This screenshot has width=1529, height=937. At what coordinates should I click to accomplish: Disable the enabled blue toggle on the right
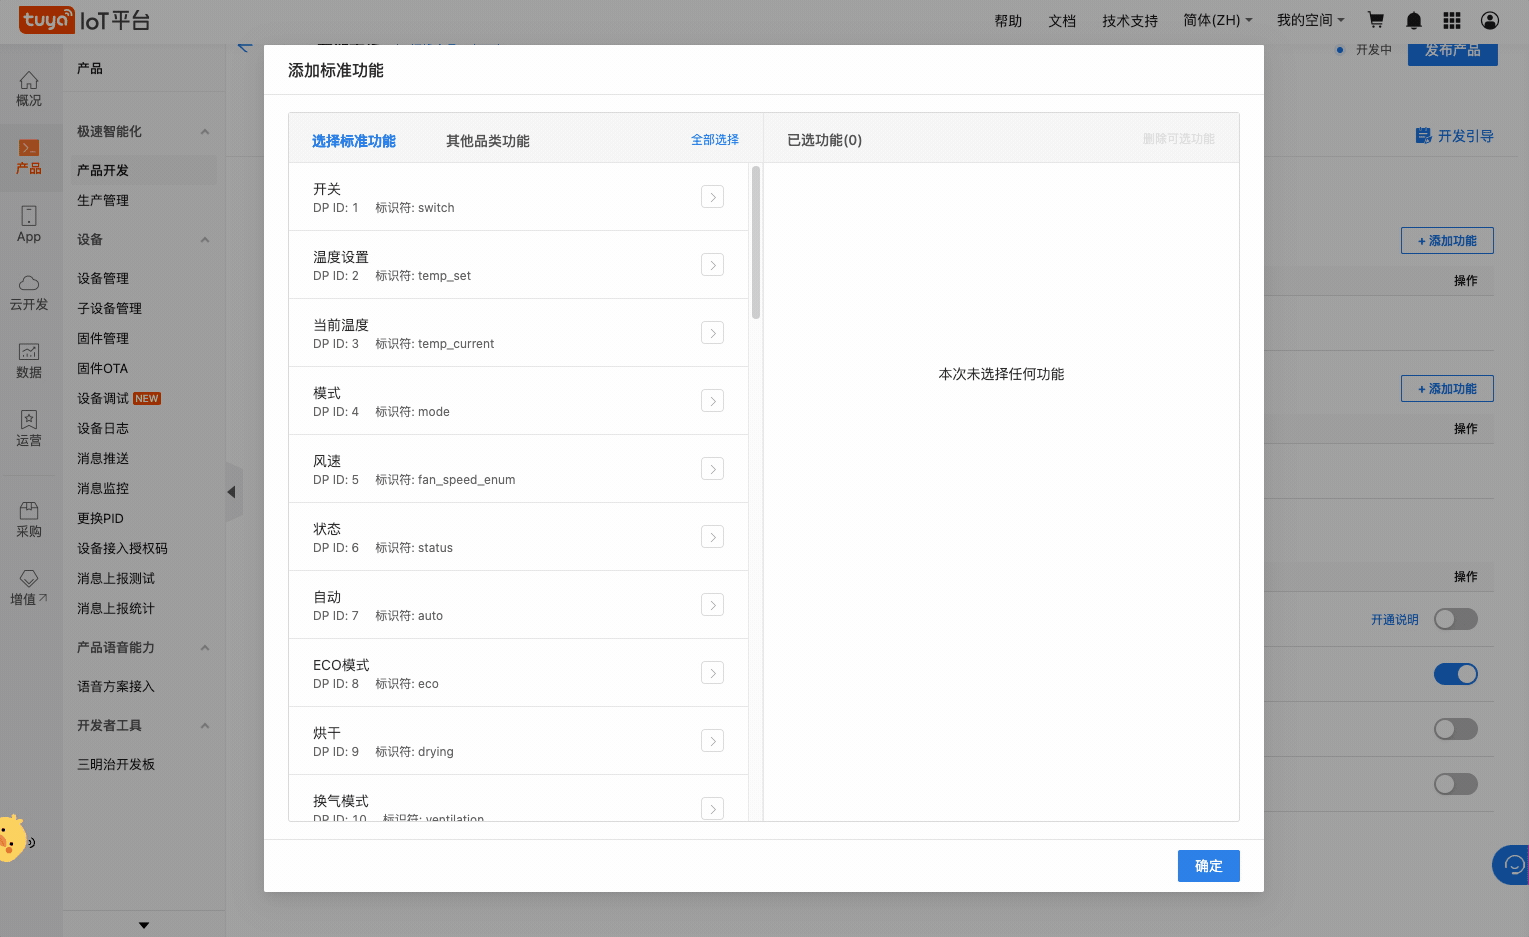coord(1455,674)
